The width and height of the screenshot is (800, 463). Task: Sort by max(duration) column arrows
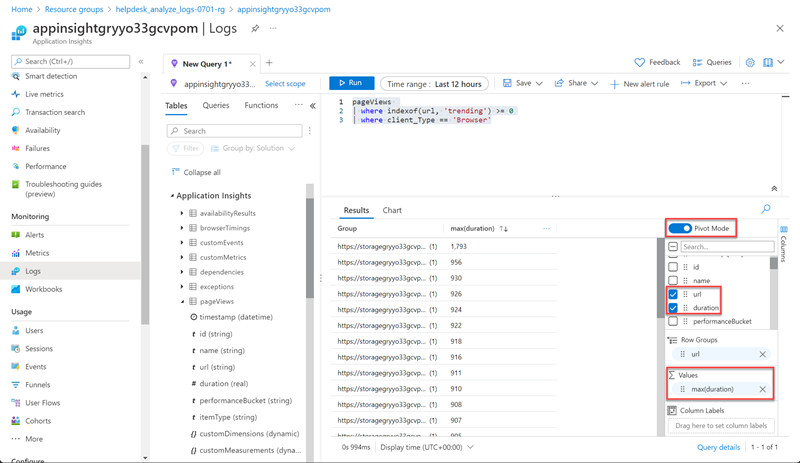504,229
